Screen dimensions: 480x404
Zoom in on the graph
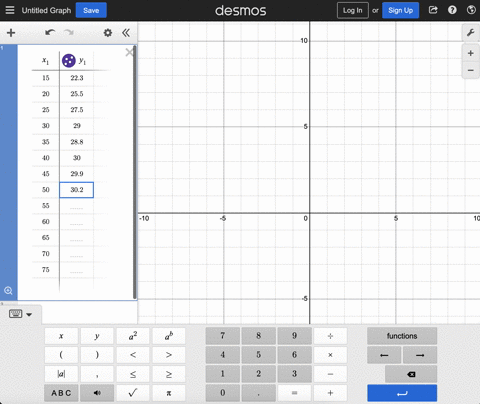point(470,53)
